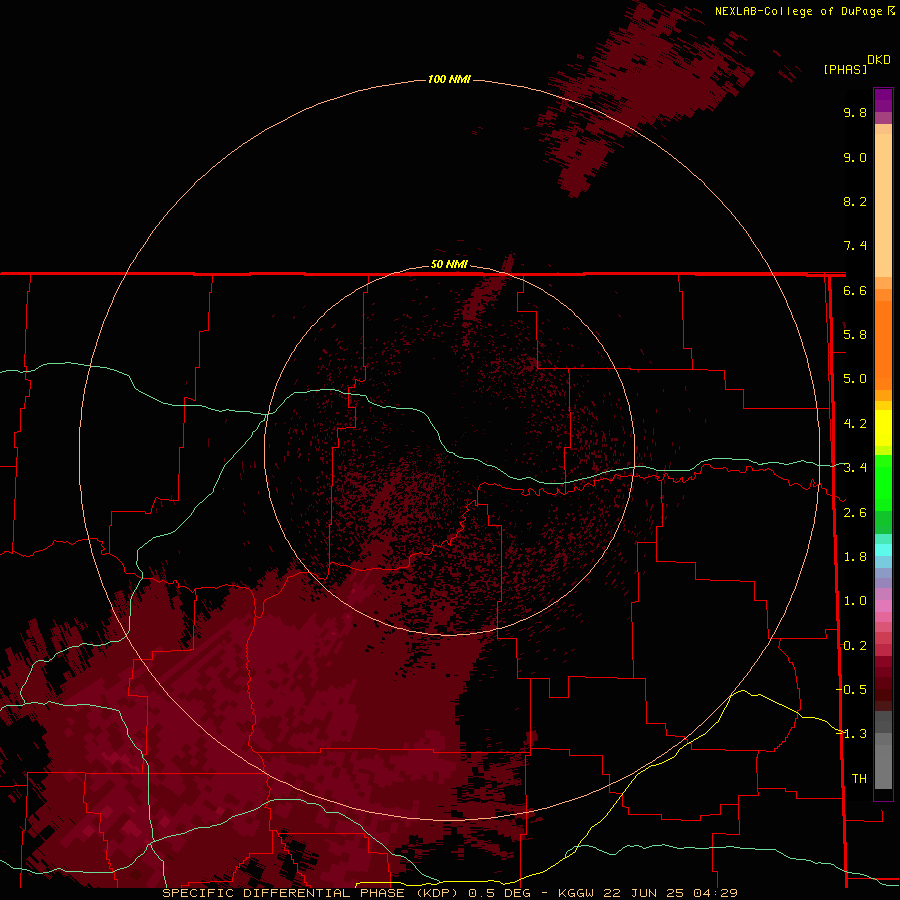The width and height of the screenshot is (900, 900).
Task: Click the 0.2 scale value
Action: [855, 646]
